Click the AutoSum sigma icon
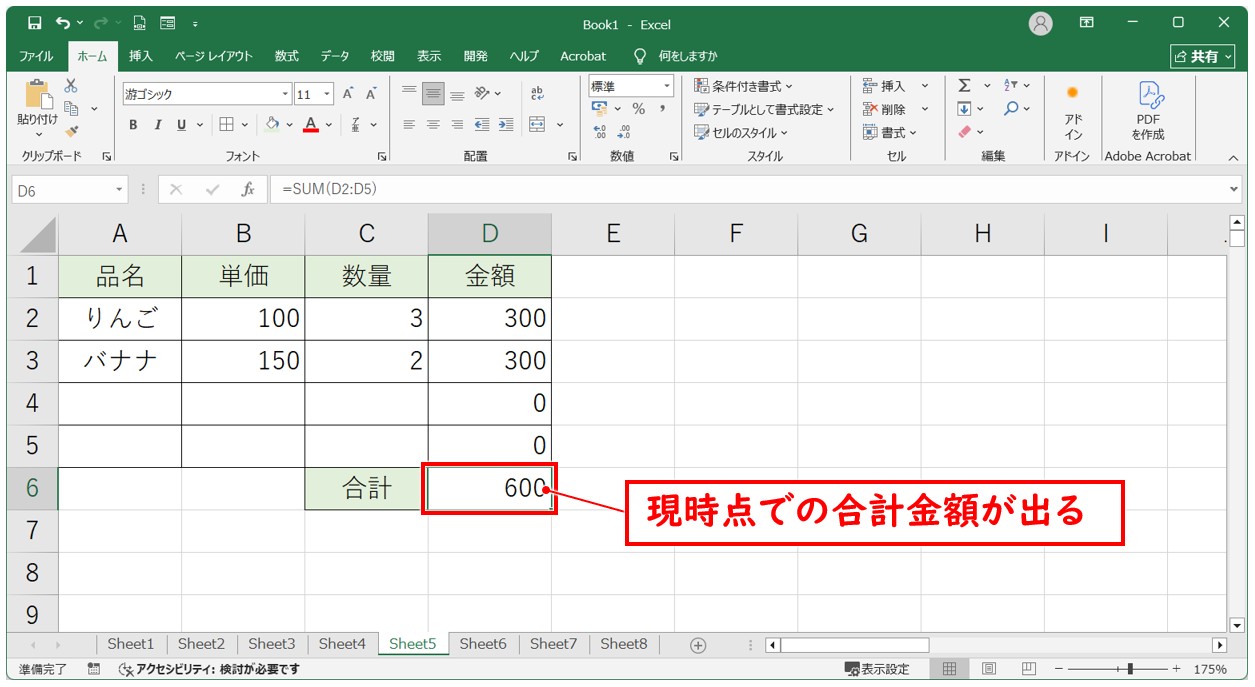Image resolution: width=1255 pixels, height=687 pixels. pos(964,86)
